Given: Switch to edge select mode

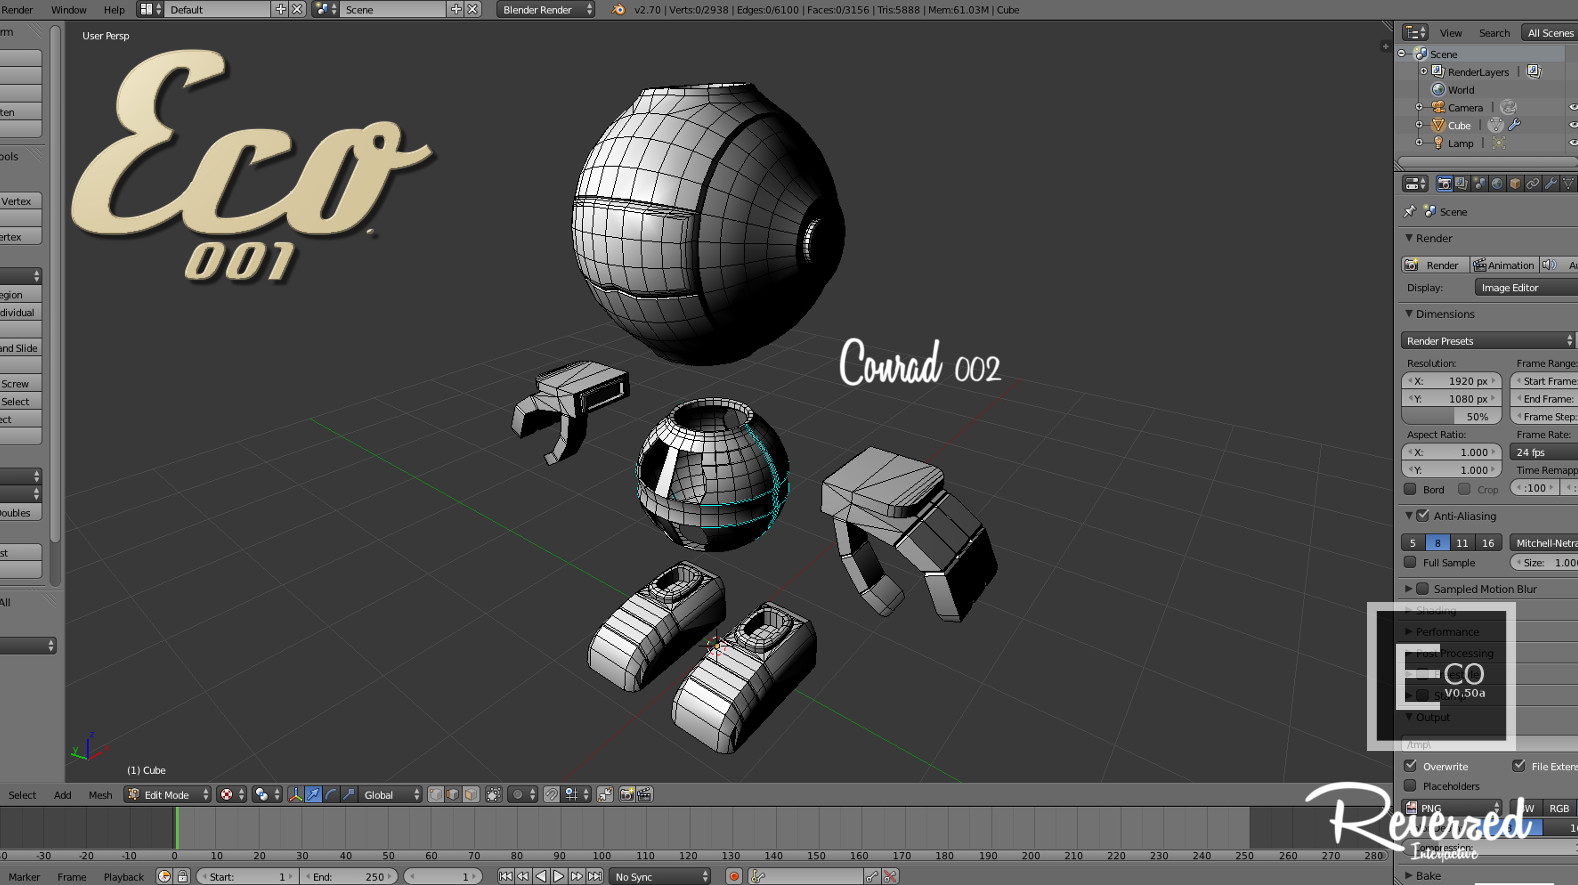Looking at the screenshot, I should point(453,794).
